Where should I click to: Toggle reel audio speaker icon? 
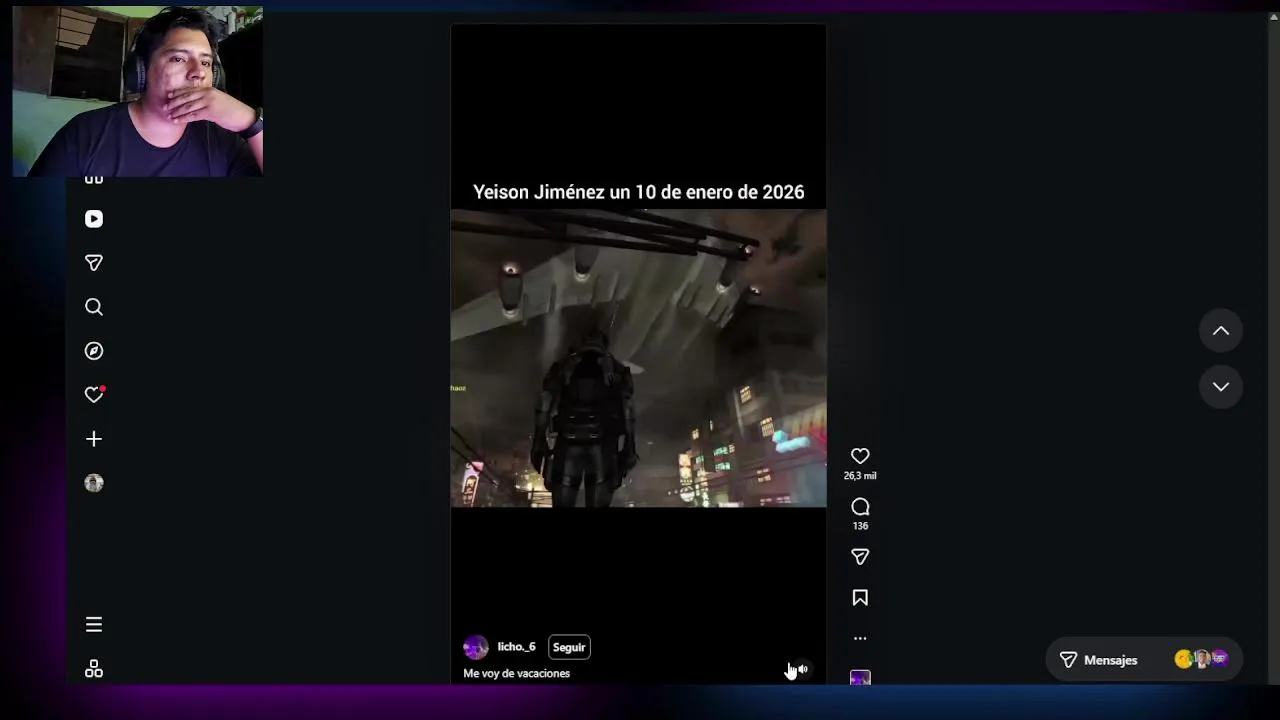point(802,669)
